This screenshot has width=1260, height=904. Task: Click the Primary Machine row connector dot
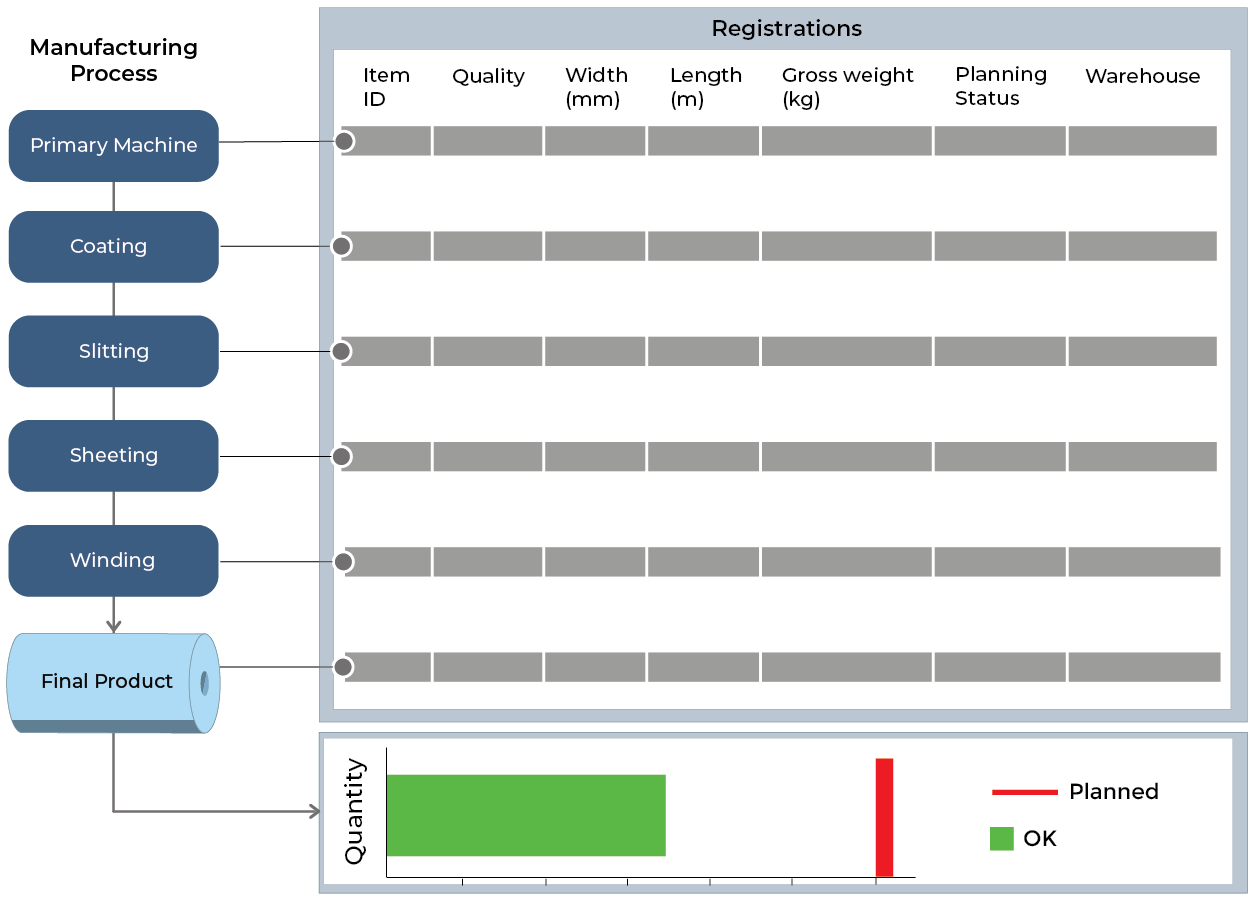344,142
